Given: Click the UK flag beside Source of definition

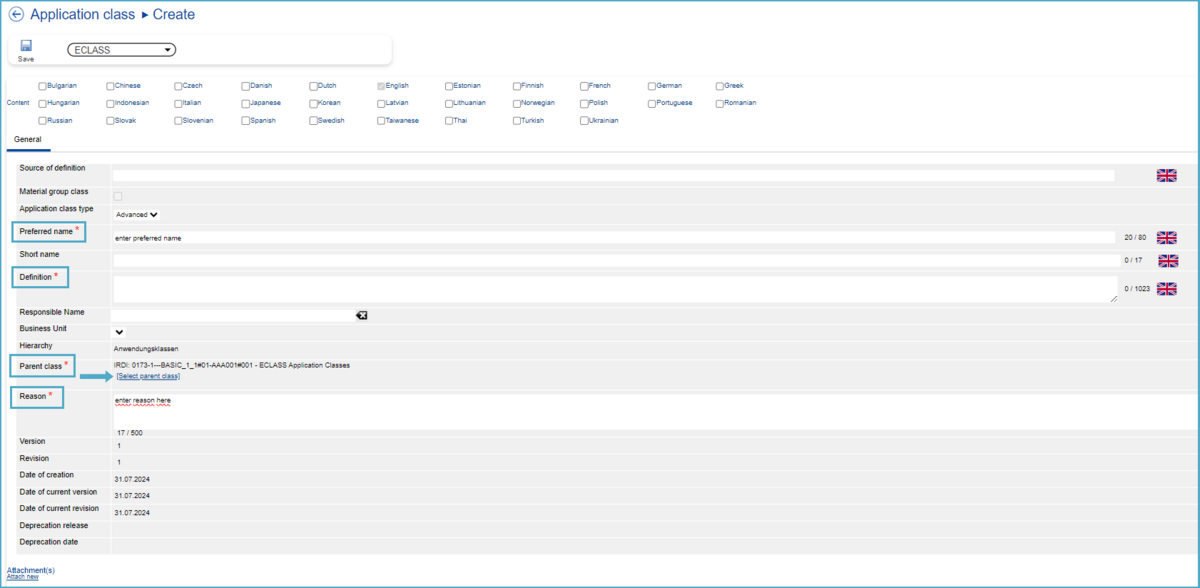Looking at the screenshot, I should pyautogui.click(x=1166, y=175).
